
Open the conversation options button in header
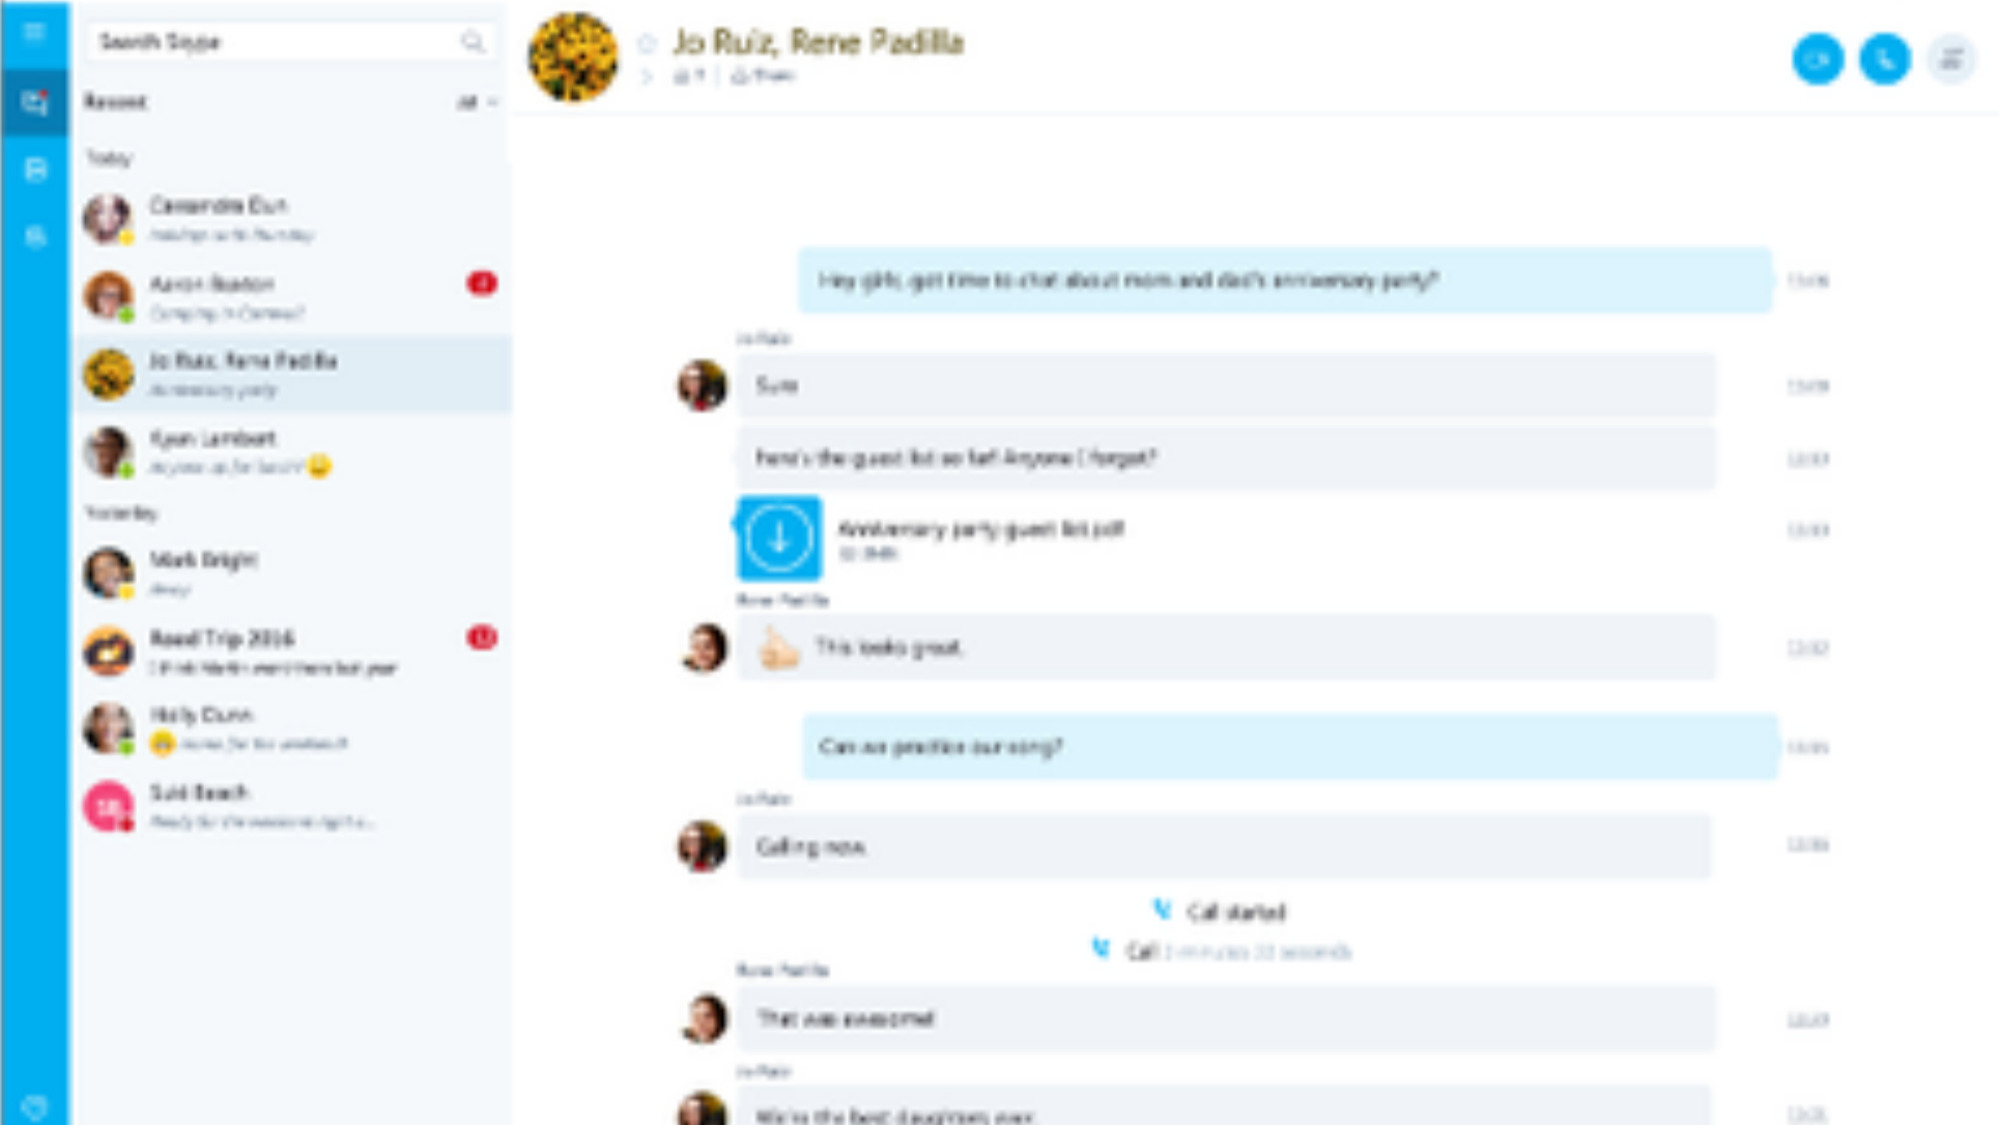point(1950,60)
